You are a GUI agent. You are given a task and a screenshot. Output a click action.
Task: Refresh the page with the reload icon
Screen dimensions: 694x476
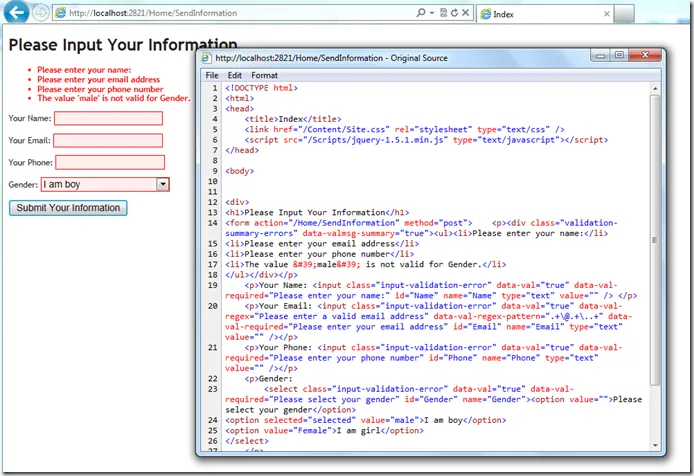[x=454, y=14]
